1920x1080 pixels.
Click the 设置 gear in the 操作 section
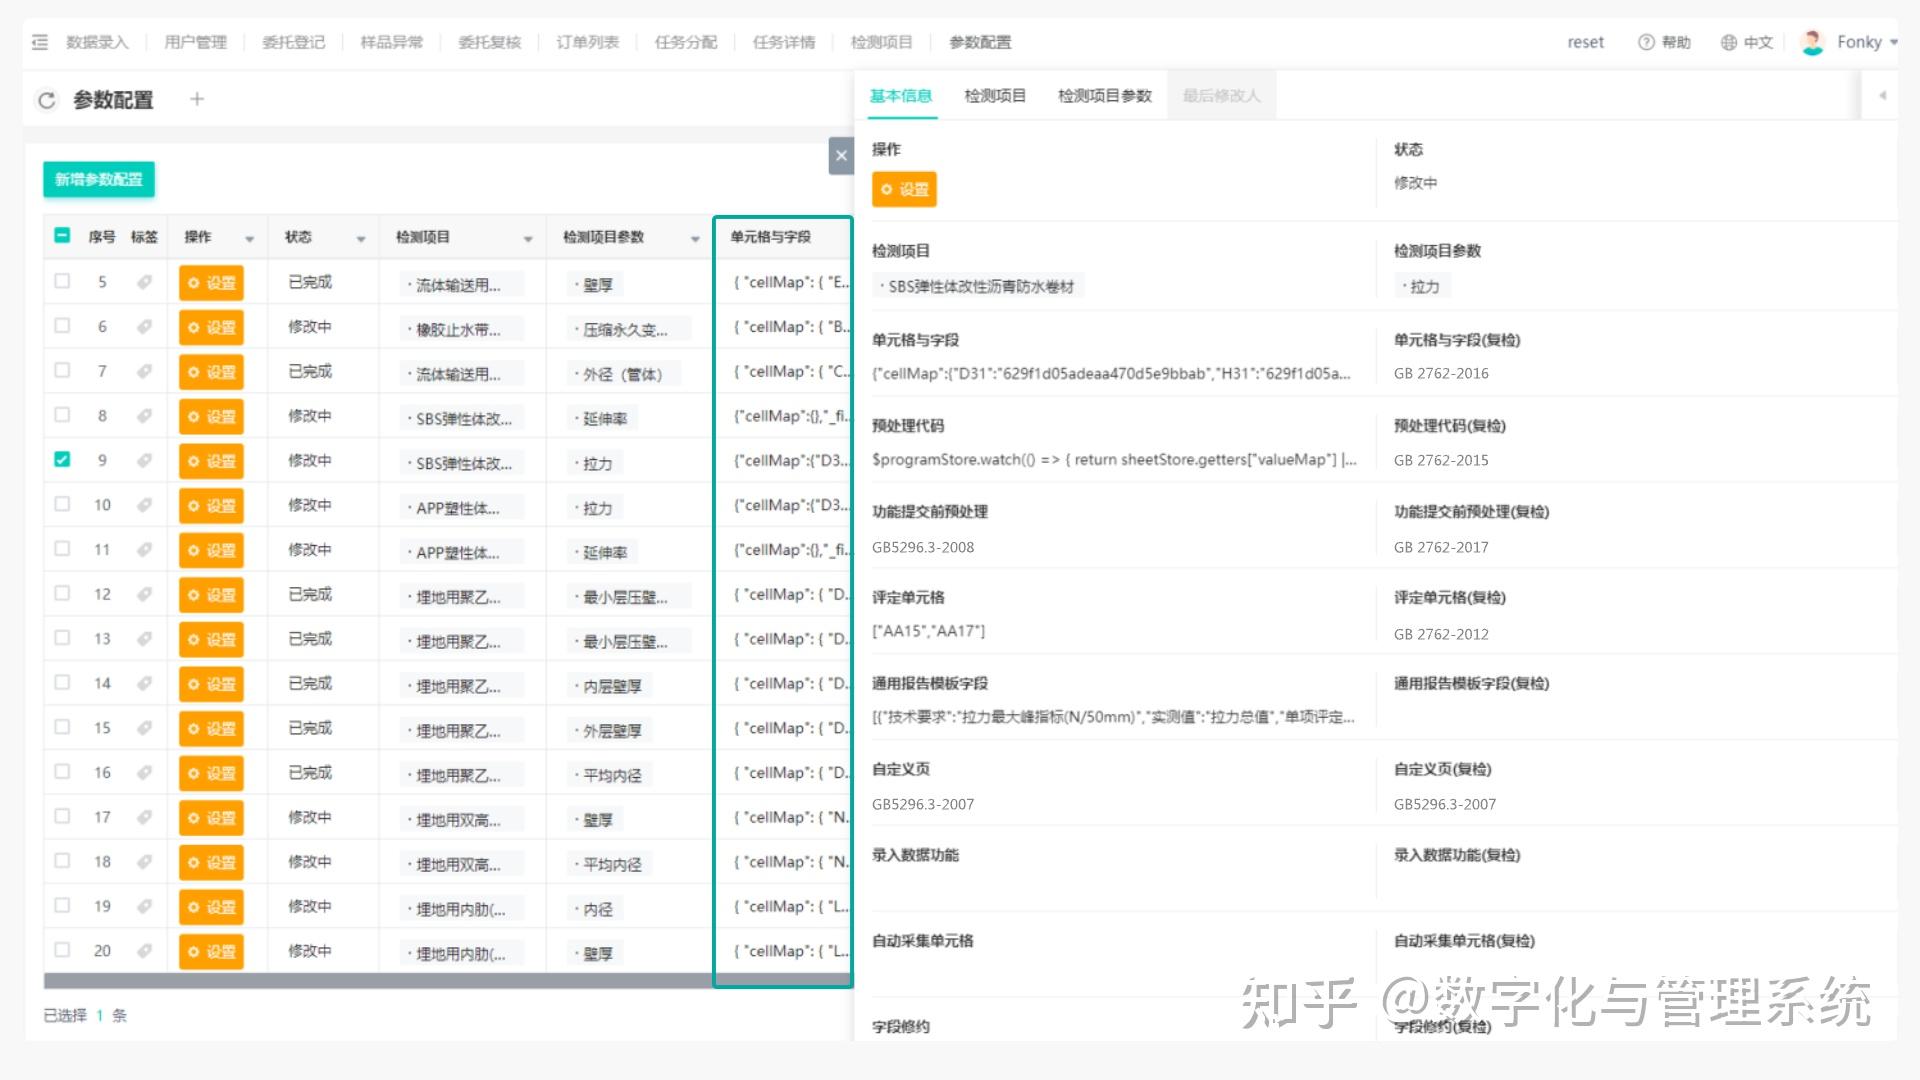coord(903,188)
